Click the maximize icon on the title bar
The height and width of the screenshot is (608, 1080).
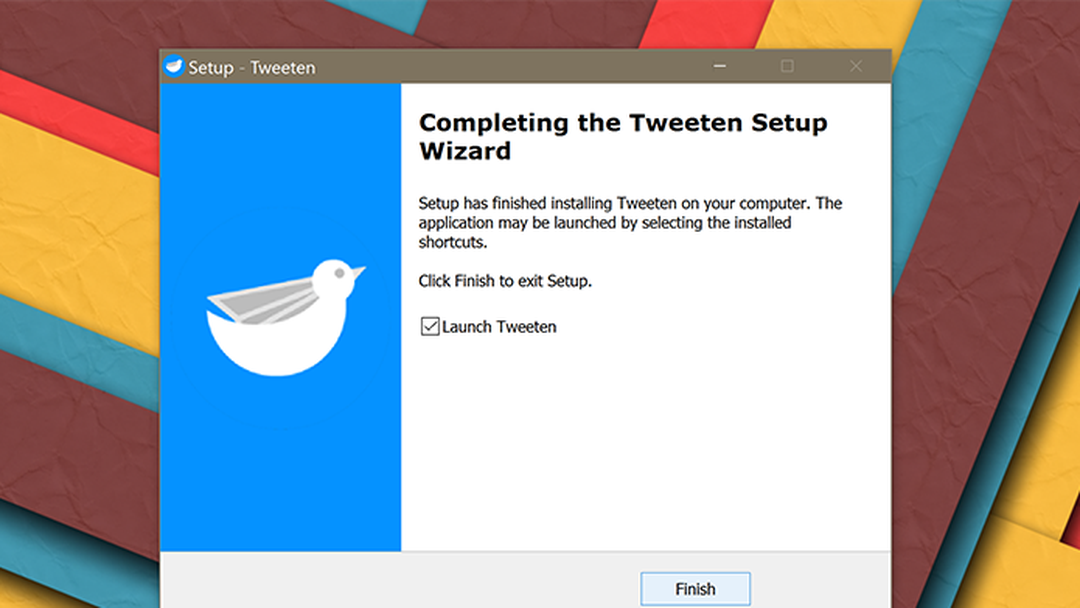coord(787,66)
